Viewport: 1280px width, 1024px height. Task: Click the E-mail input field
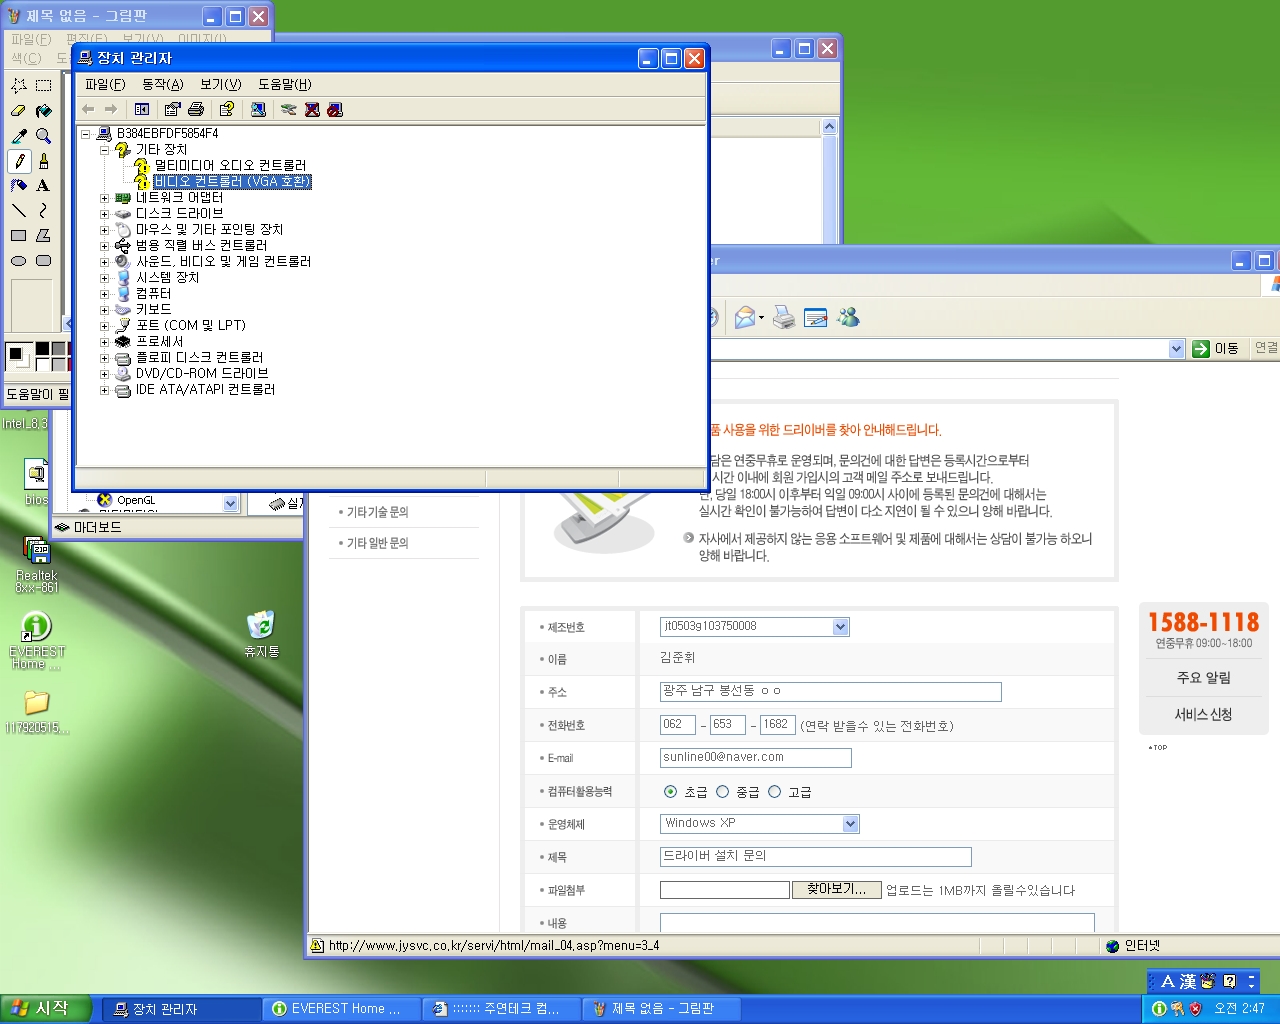(755, 757)
